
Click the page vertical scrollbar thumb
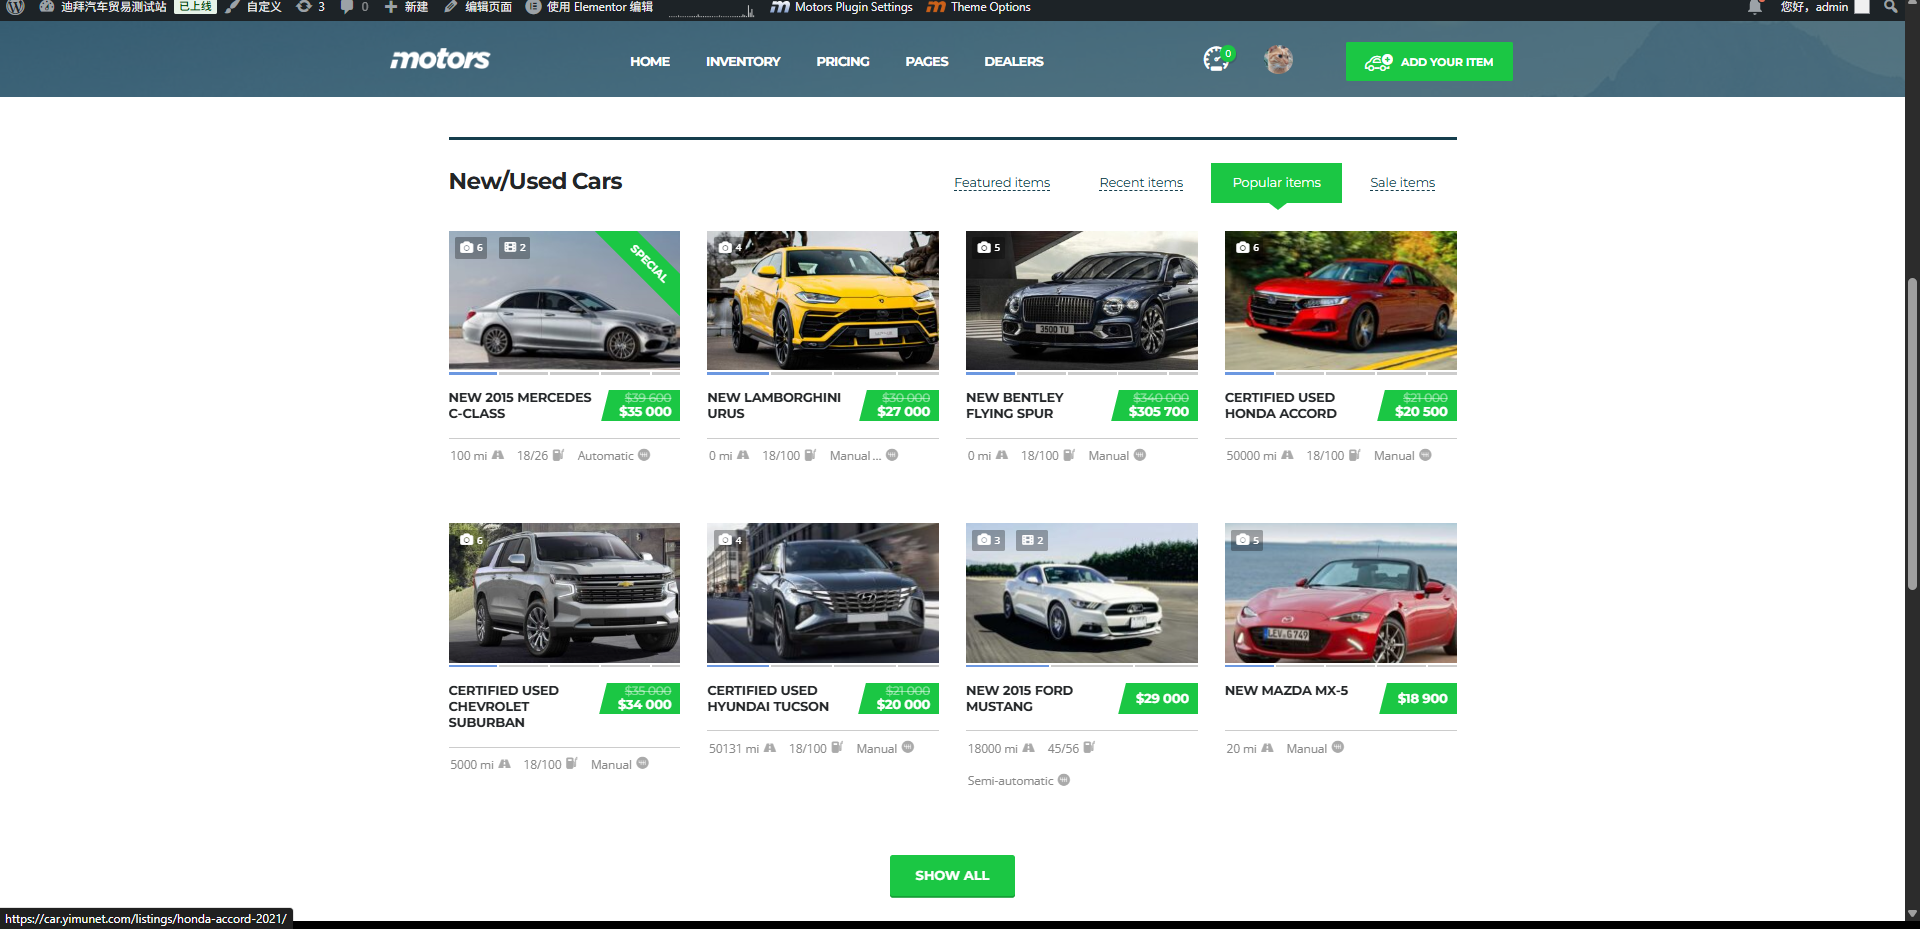[1912, 432]
